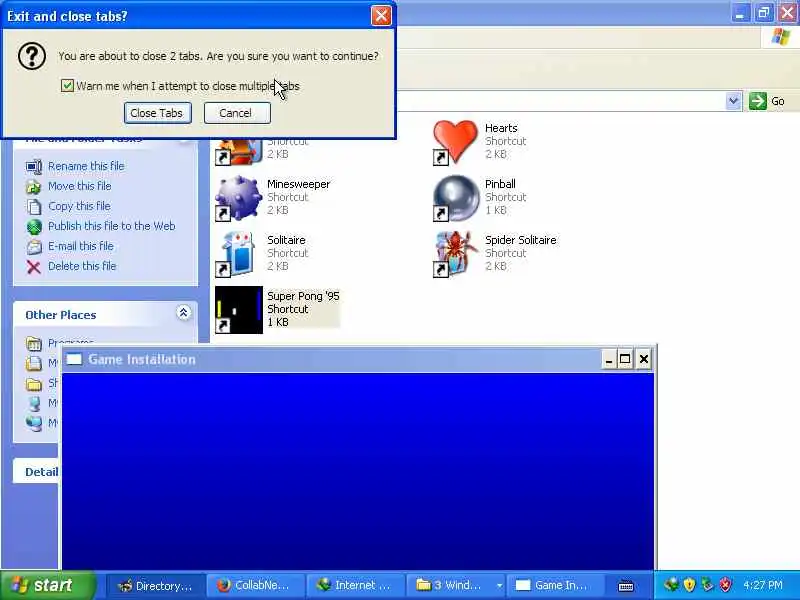Image resolution: width=800 pixels, height=600 pixels.
Task: Open the 3 Windows Explorer taskbar group
Action: (455, 586)
